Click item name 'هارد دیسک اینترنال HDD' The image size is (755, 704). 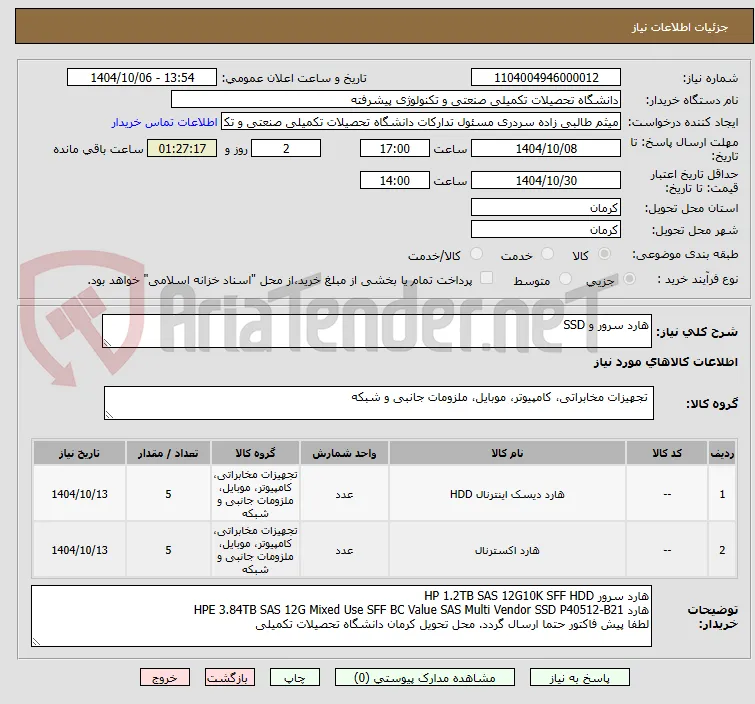(x=507, y=494)
